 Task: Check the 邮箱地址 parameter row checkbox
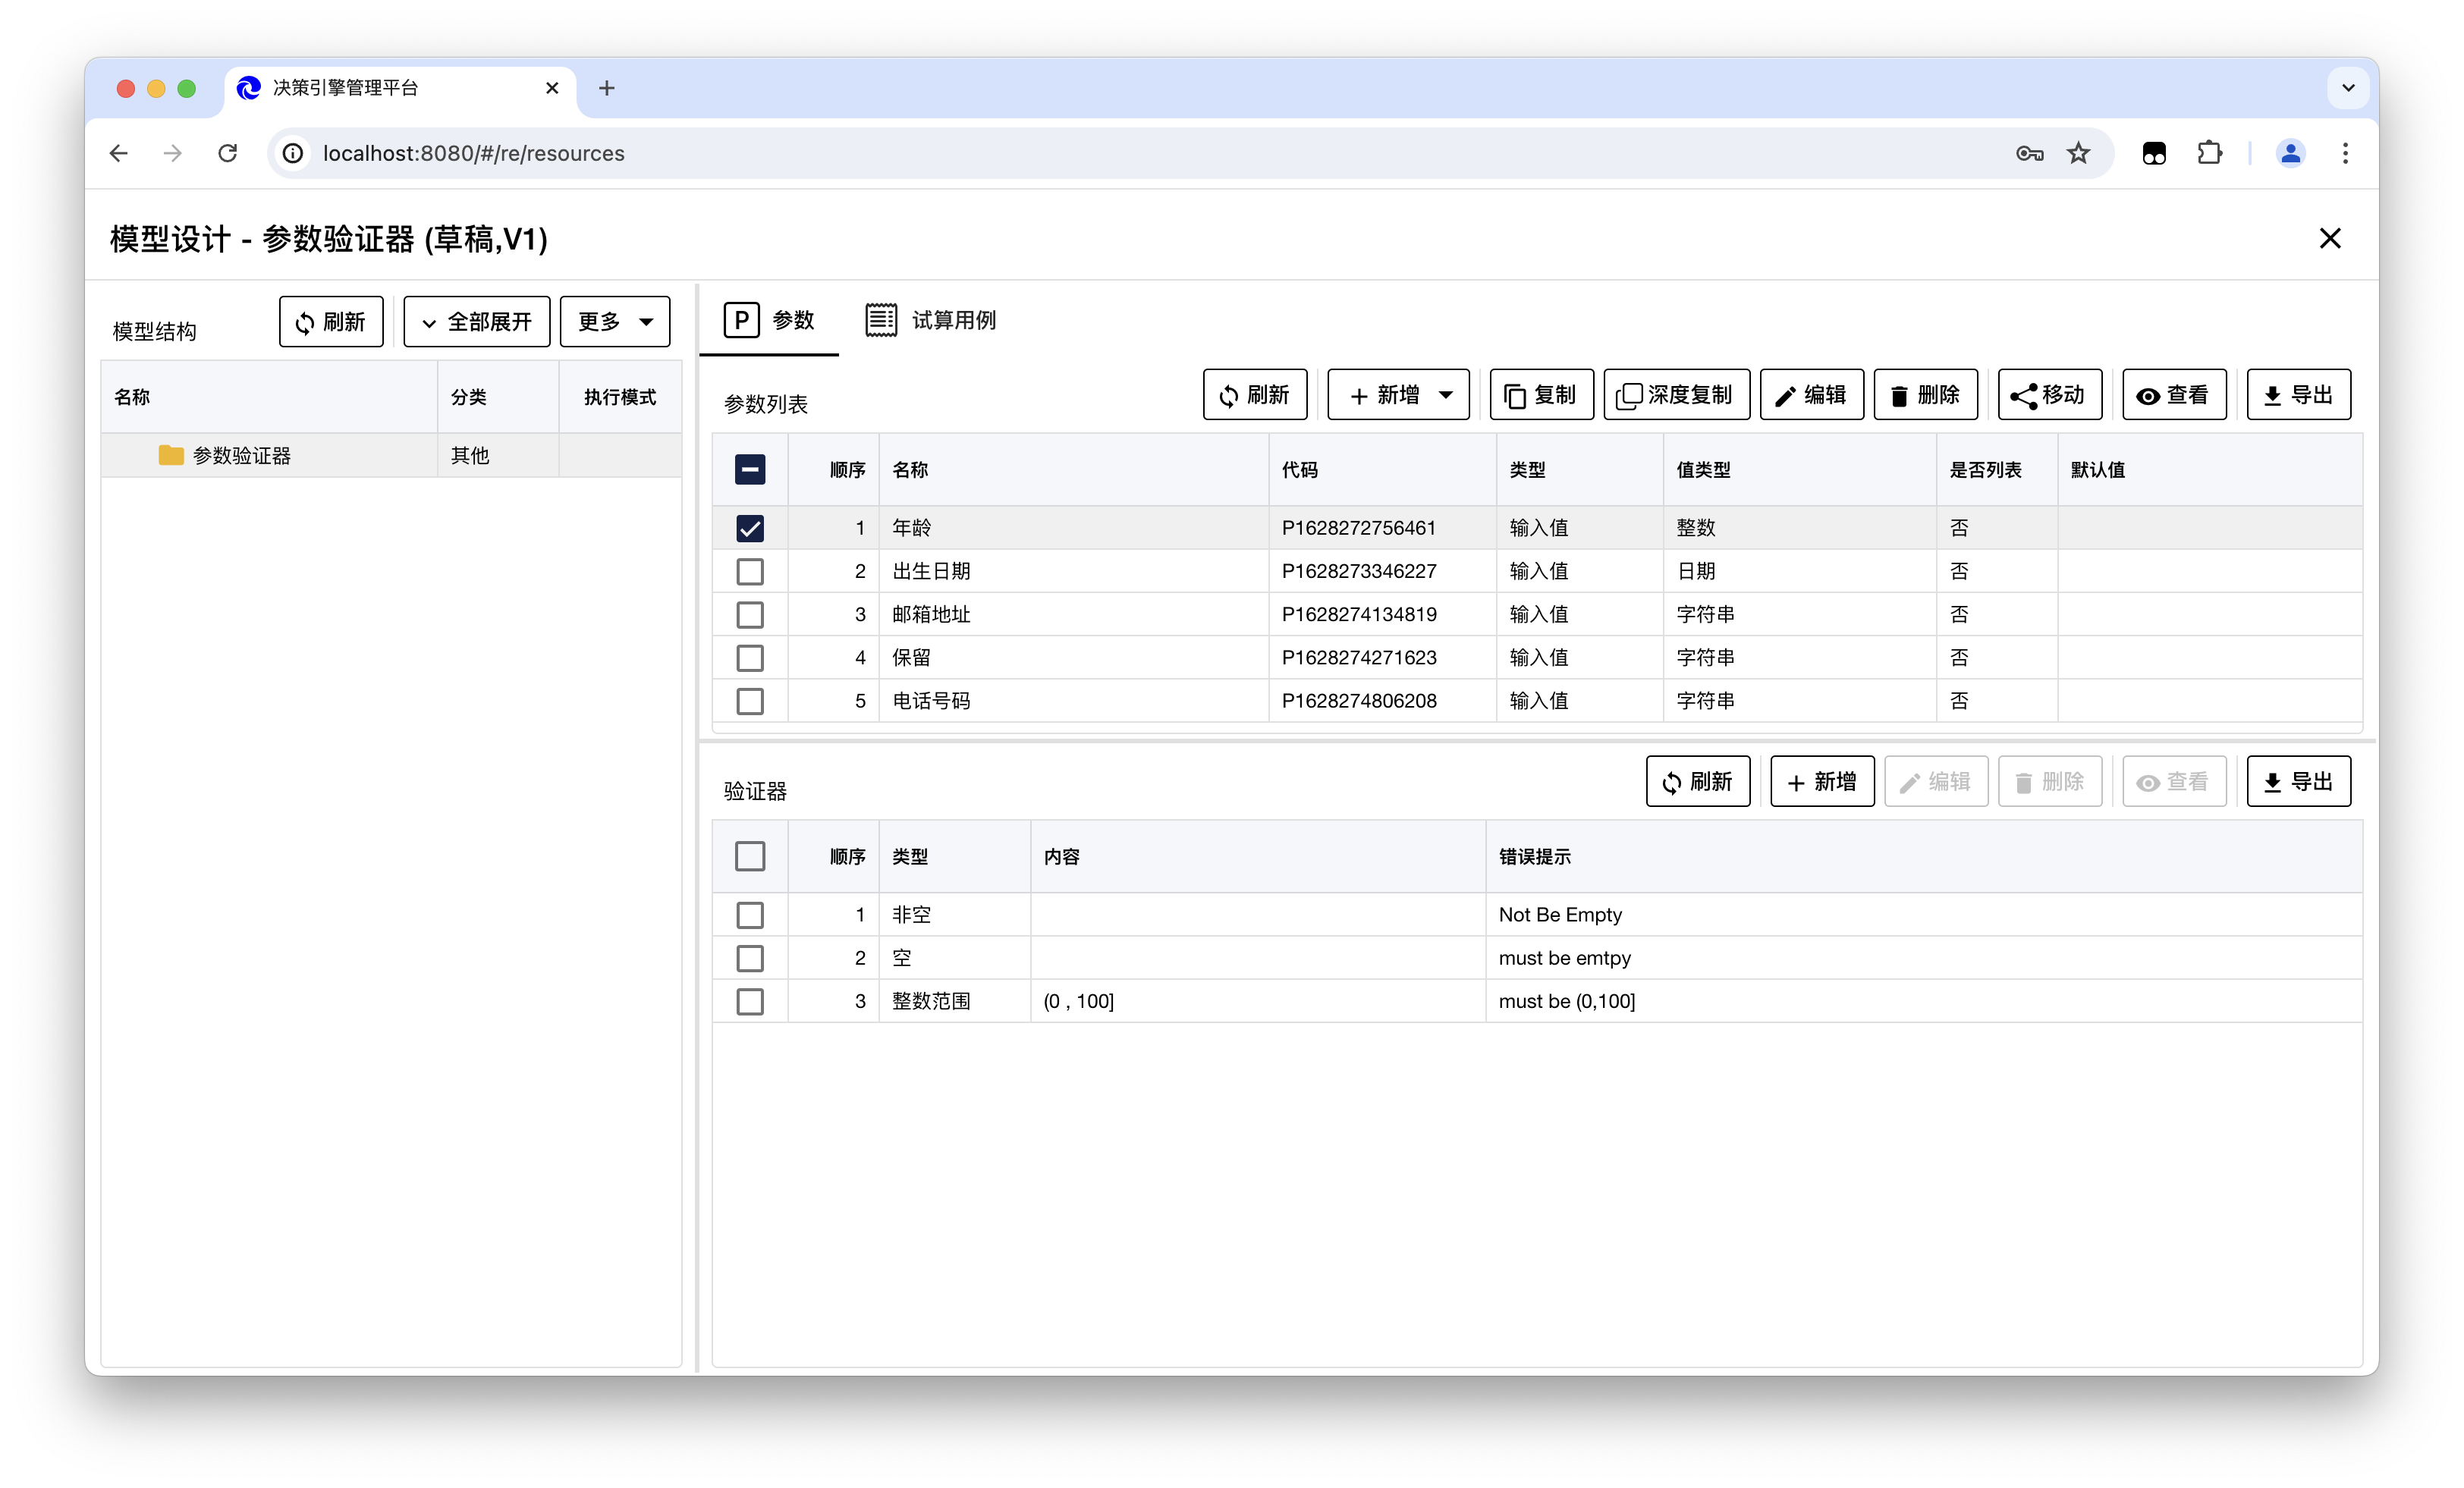[749, 615]
